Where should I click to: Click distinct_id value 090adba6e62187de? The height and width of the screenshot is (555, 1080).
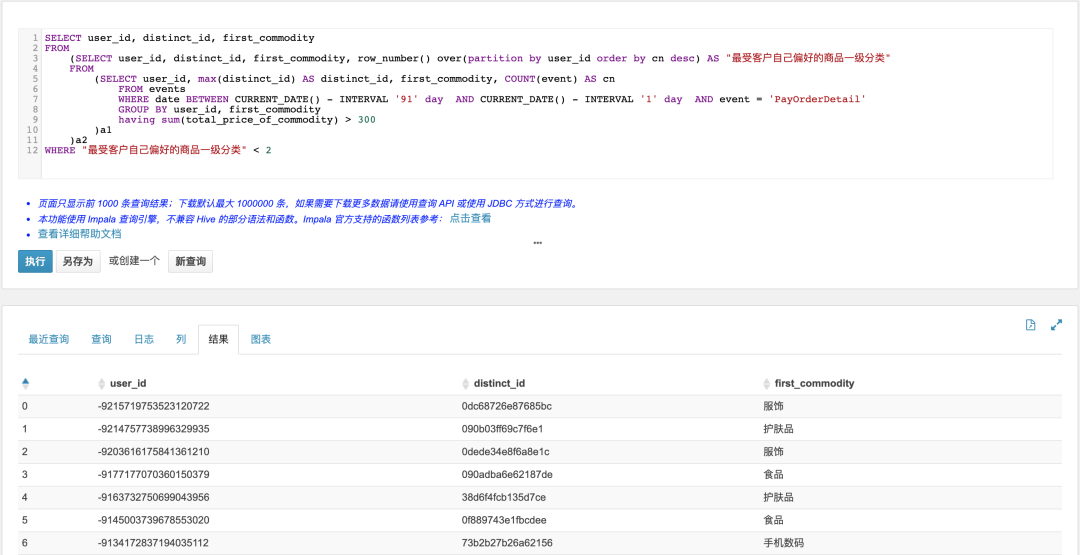pyautogui.click(x=507, y=474)
